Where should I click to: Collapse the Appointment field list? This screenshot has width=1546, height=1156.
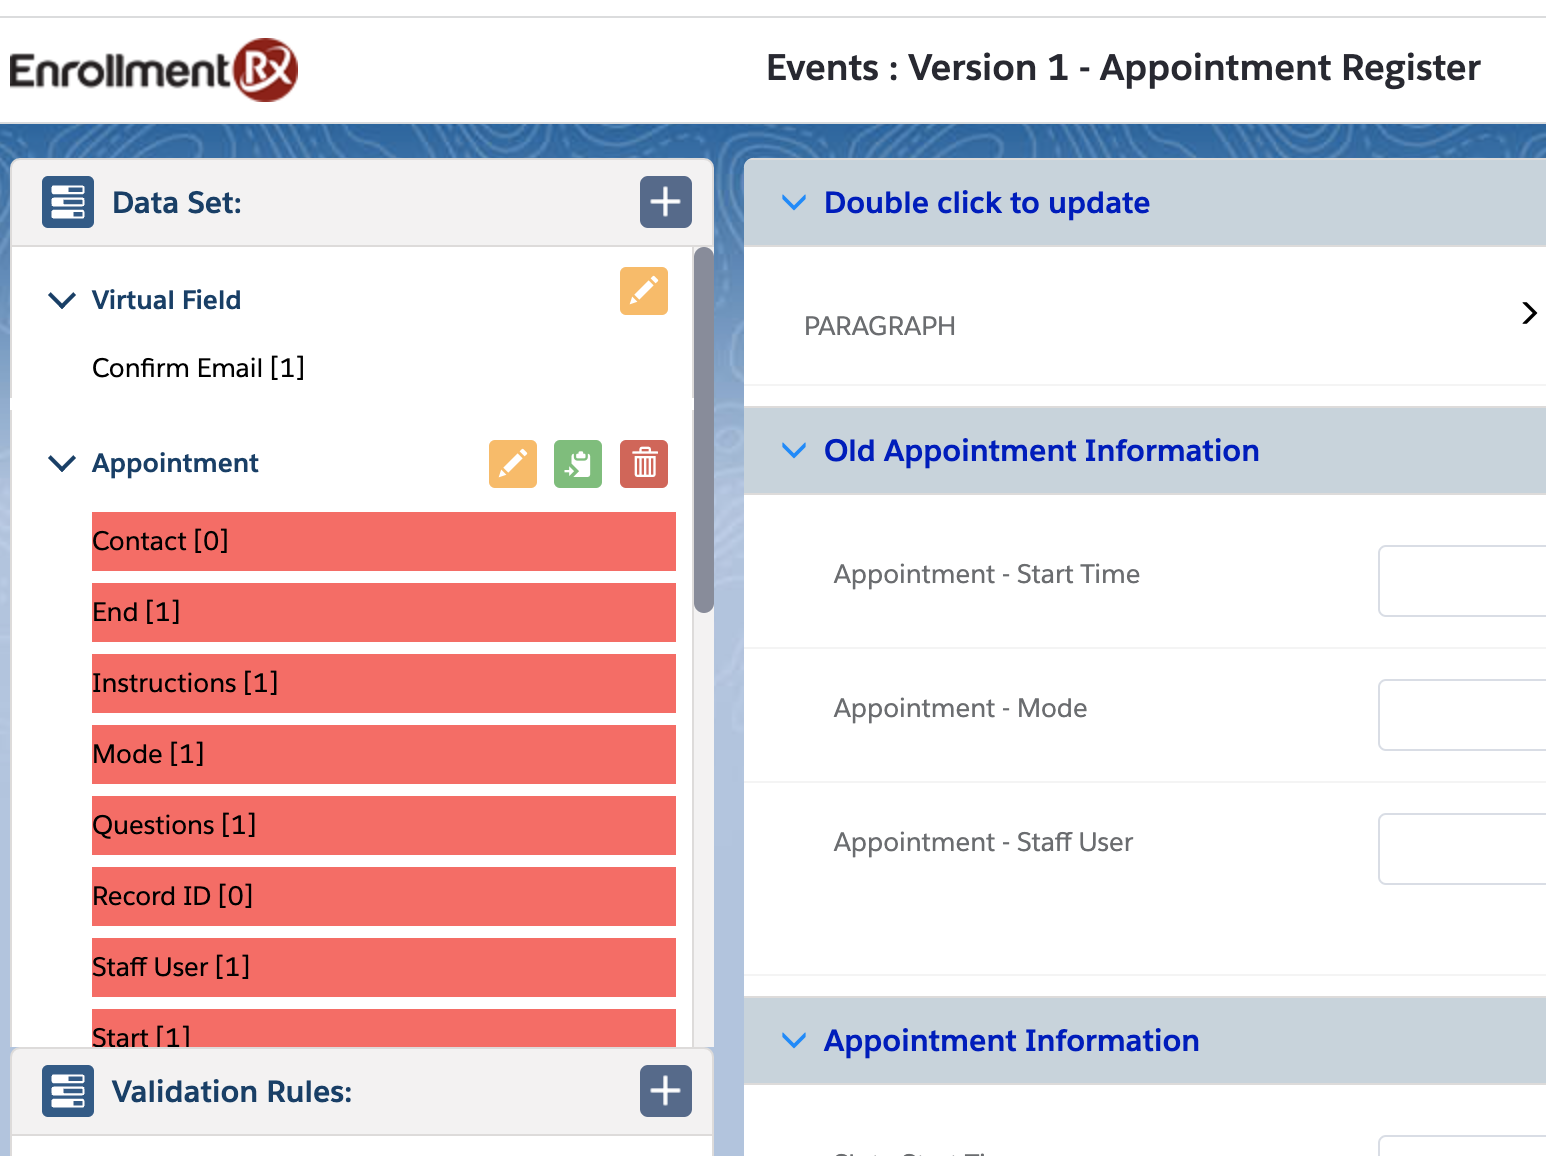62,463
